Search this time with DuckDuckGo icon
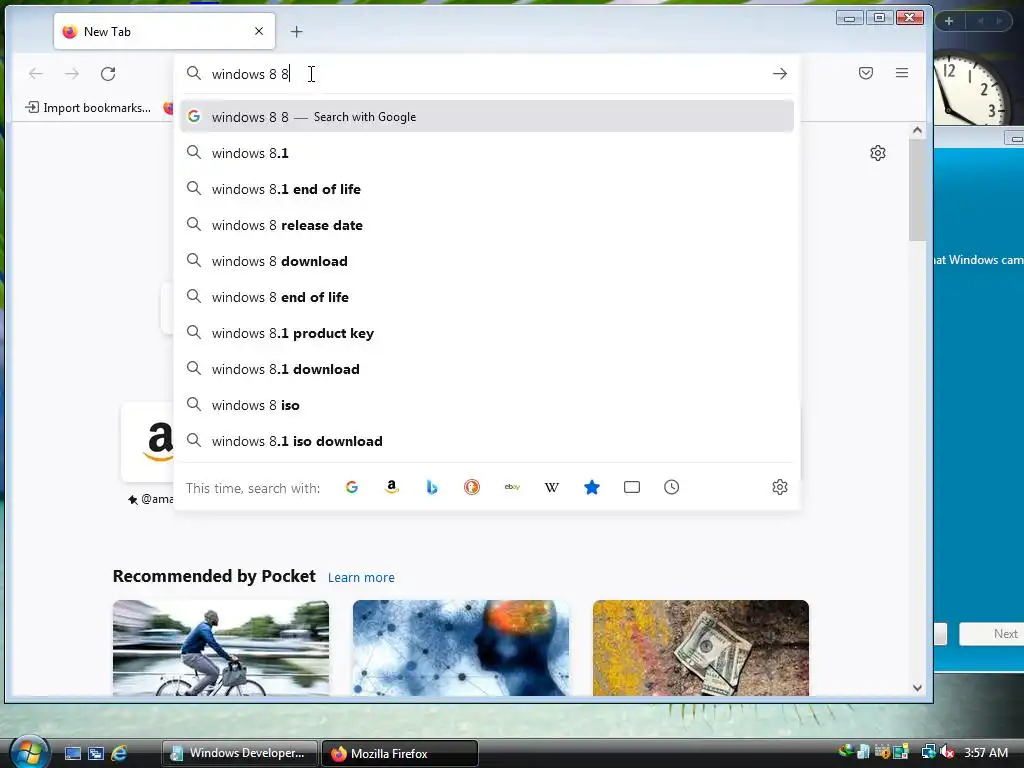The width and height of the screenshot is (1024, 768). point(472,487)
